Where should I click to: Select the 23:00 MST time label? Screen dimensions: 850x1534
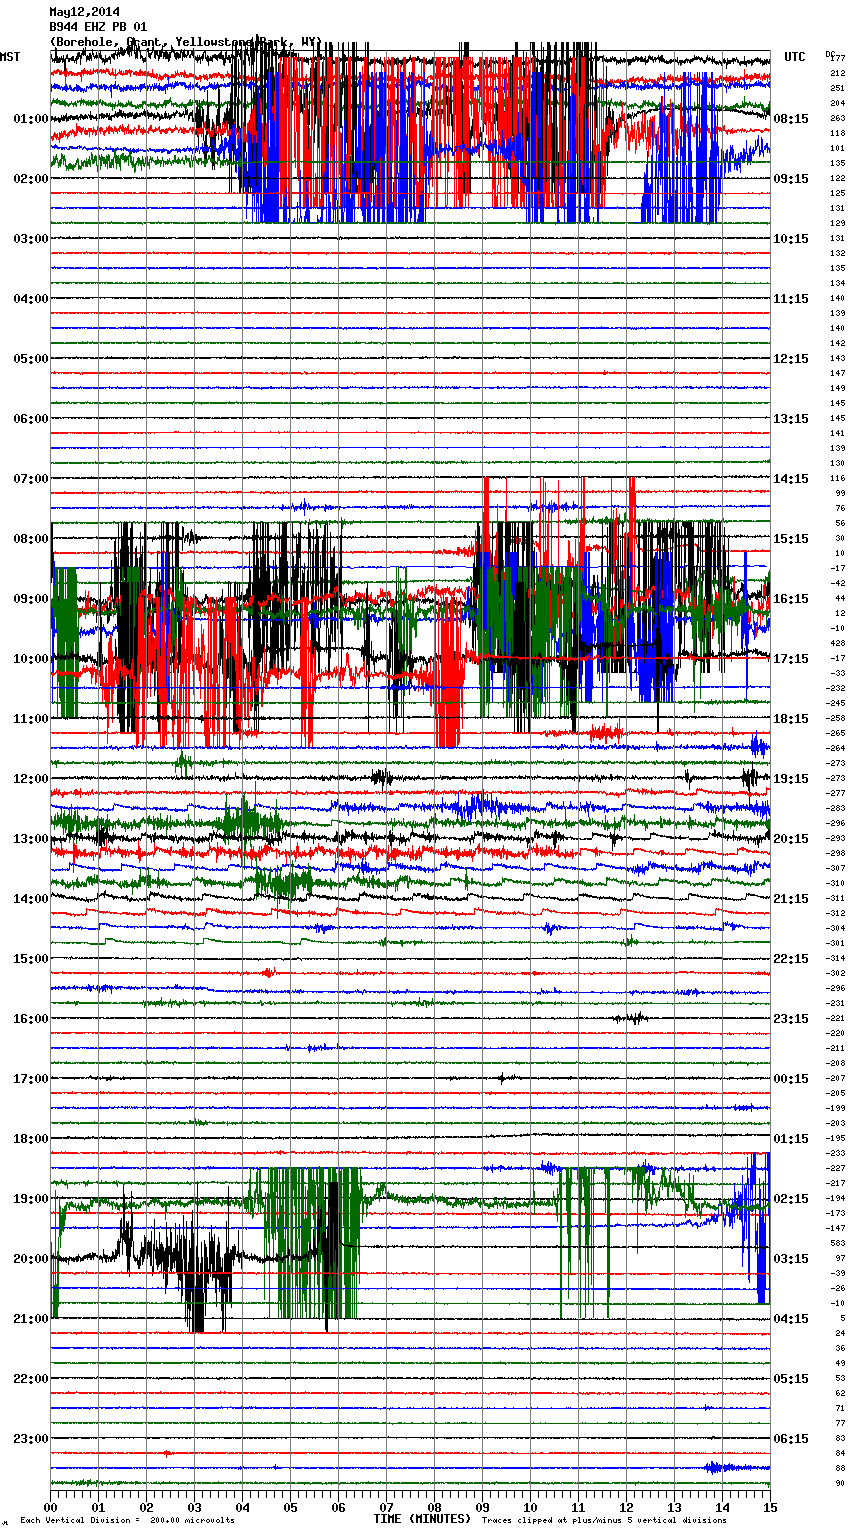pos(30,1439)
